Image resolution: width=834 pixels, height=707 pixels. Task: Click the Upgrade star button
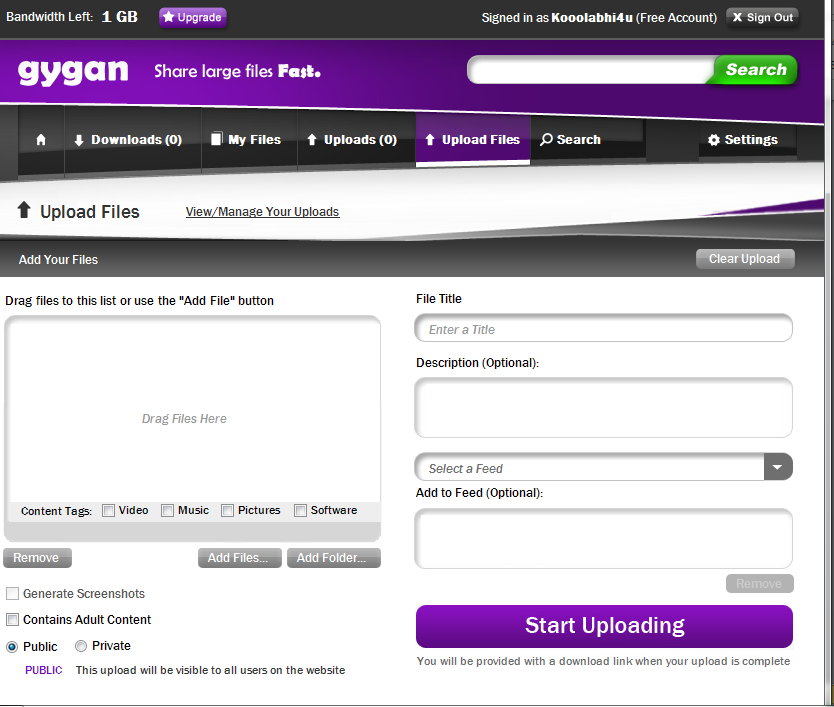193,17
